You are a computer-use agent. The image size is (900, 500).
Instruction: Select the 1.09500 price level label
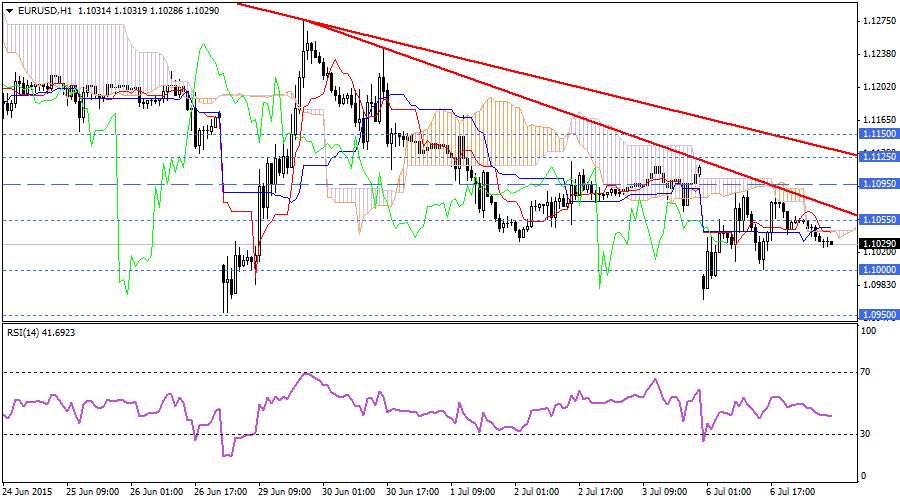point(877,314)
